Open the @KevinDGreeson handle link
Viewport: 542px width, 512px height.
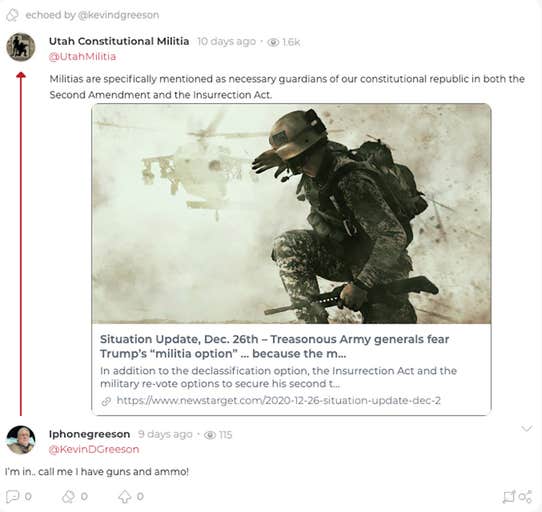94,449
